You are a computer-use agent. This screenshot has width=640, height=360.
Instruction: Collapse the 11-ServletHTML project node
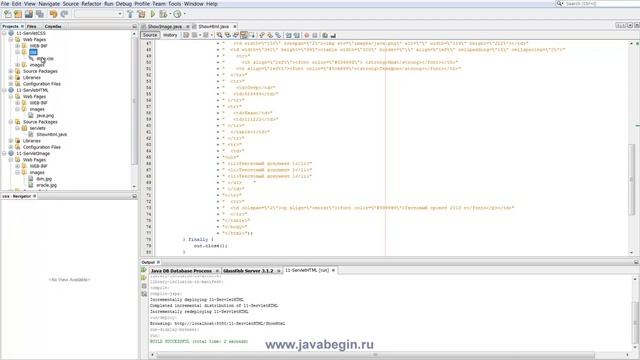(4, 90)
